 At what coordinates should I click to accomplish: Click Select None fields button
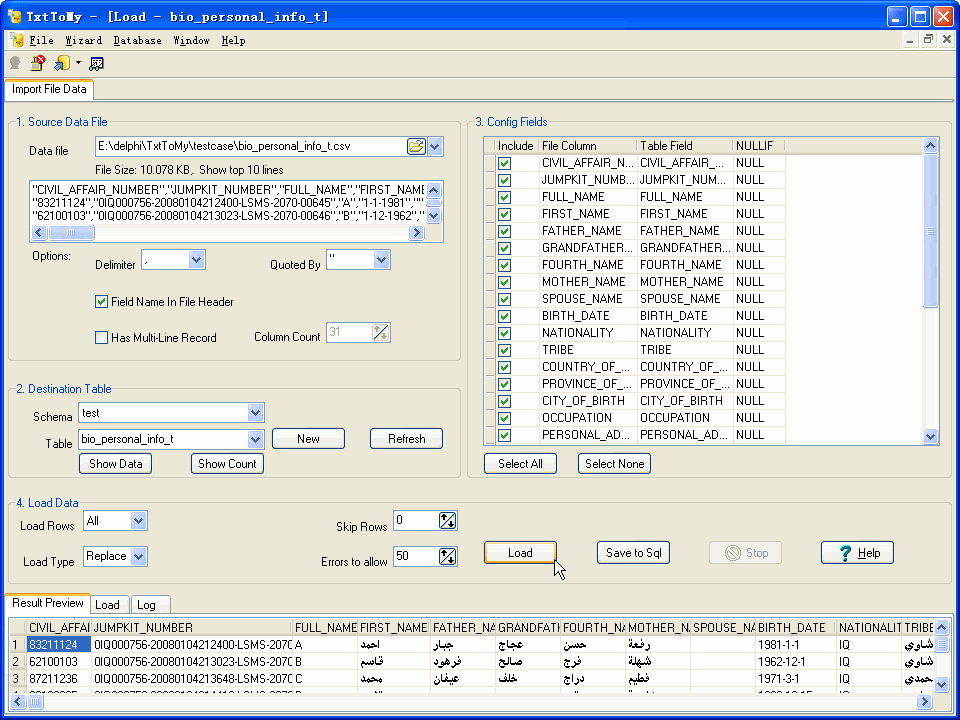pyautogui.click(x=615, y=463)
